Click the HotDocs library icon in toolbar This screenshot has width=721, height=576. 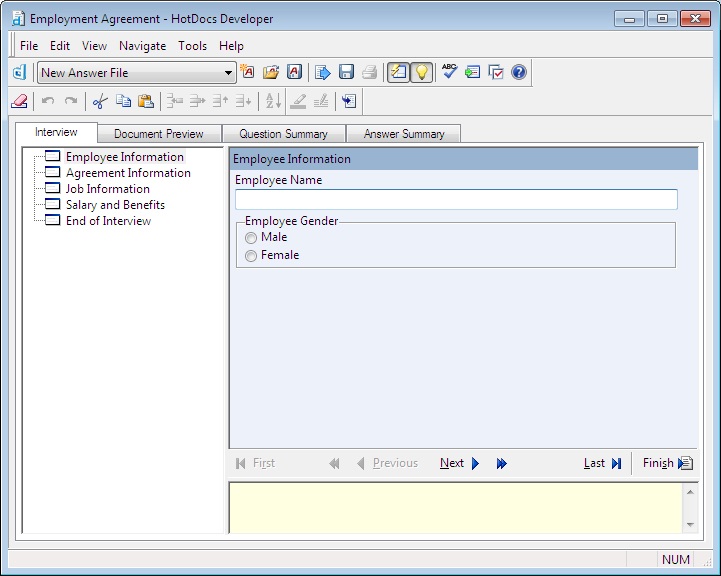(x=19, y=72)
